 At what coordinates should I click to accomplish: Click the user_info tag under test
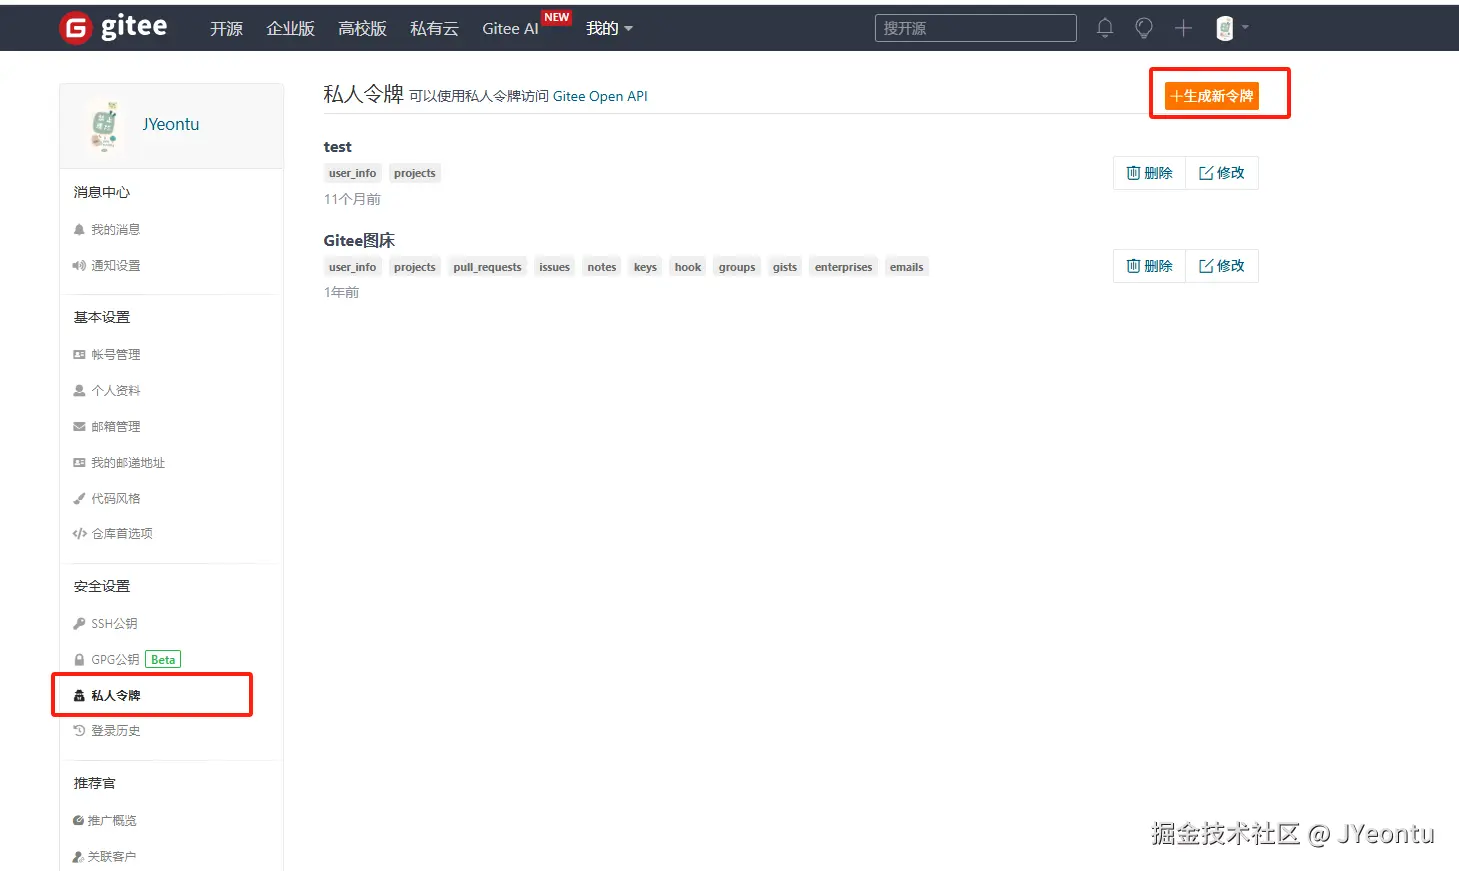point(353,173)
